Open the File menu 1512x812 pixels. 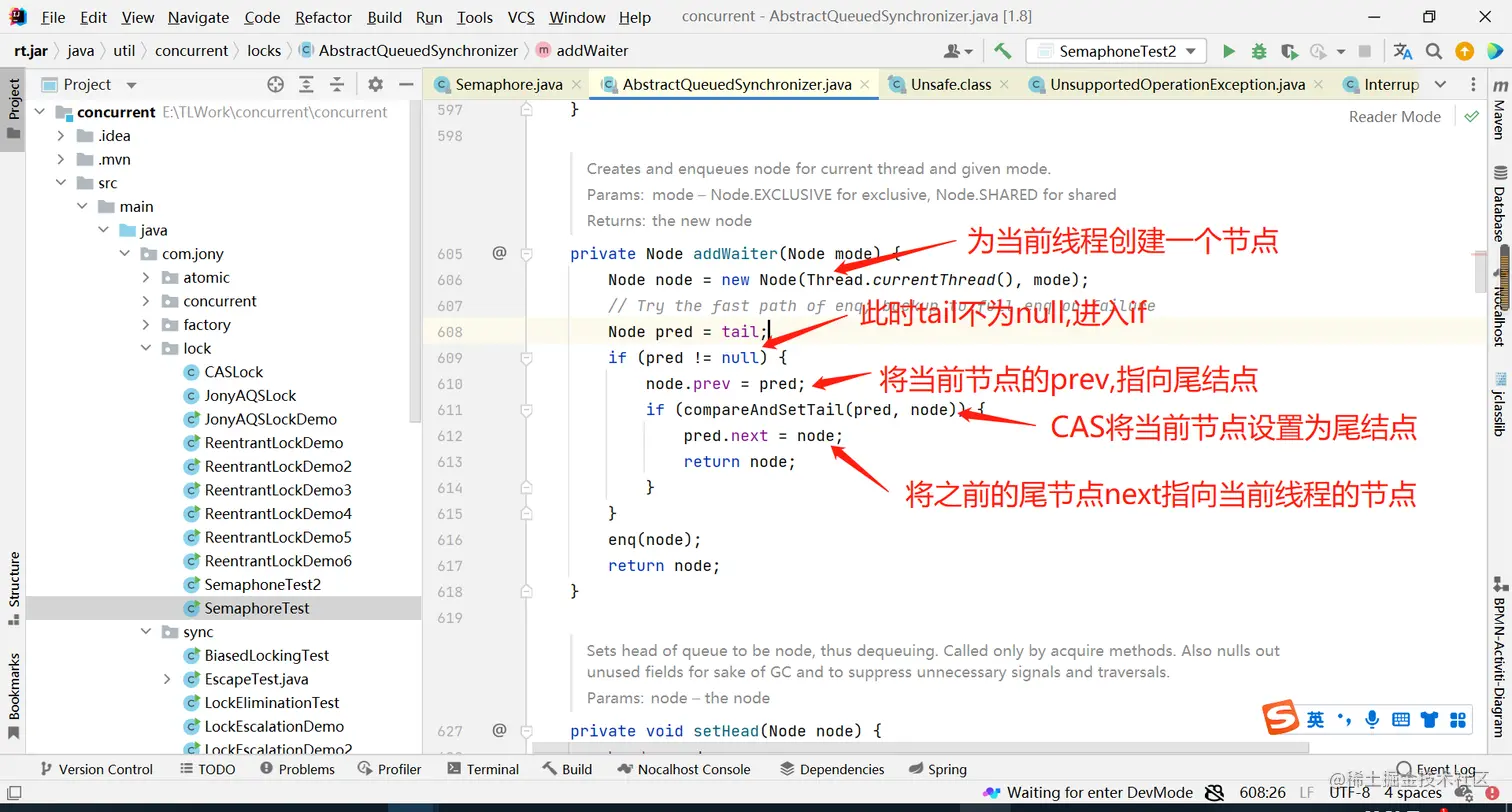(x=53, y=17)
